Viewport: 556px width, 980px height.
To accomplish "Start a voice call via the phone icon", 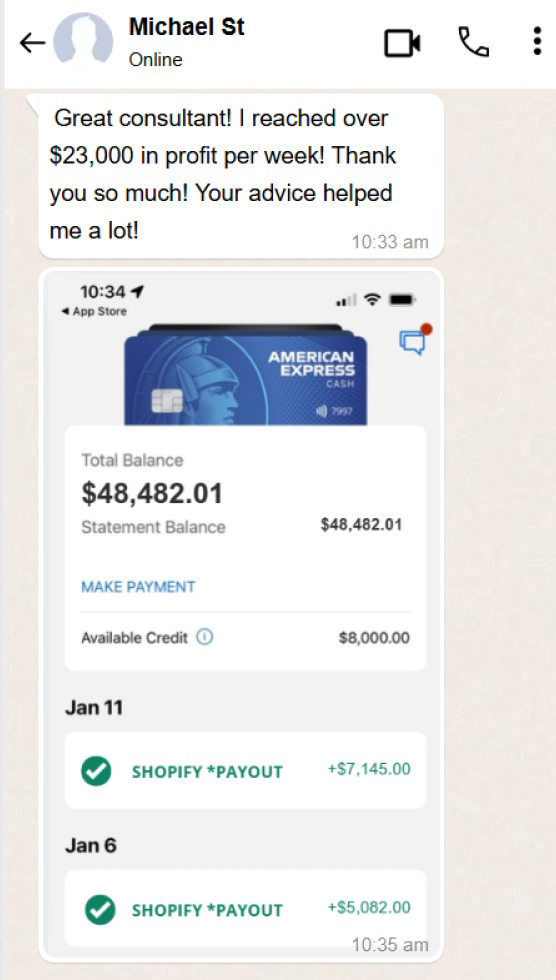I will [473, 42].
